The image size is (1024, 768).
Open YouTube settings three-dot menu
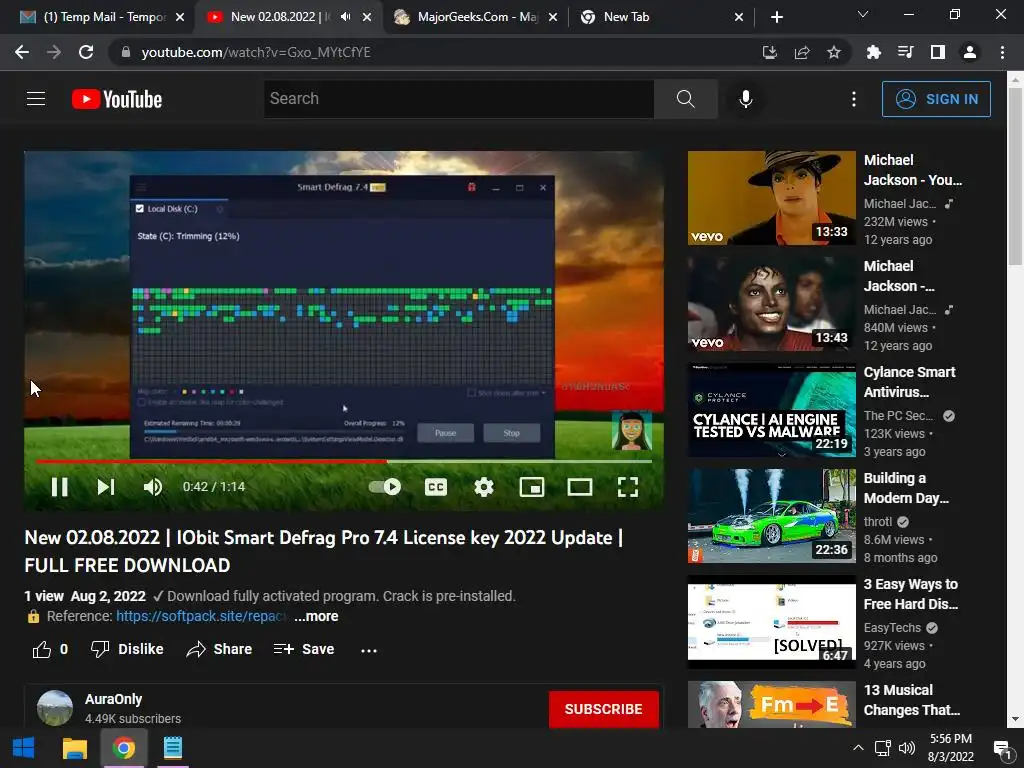(854, 99)
